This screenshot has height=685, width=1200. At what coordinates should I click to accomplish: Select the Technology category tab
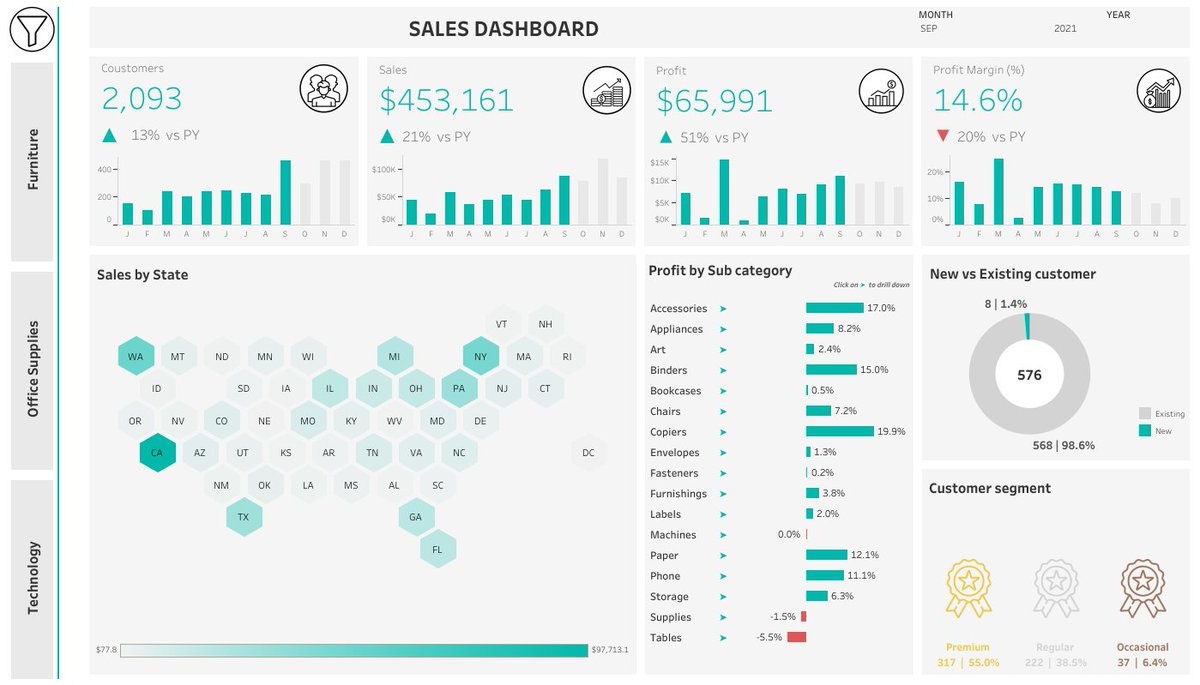coord(32,577)
